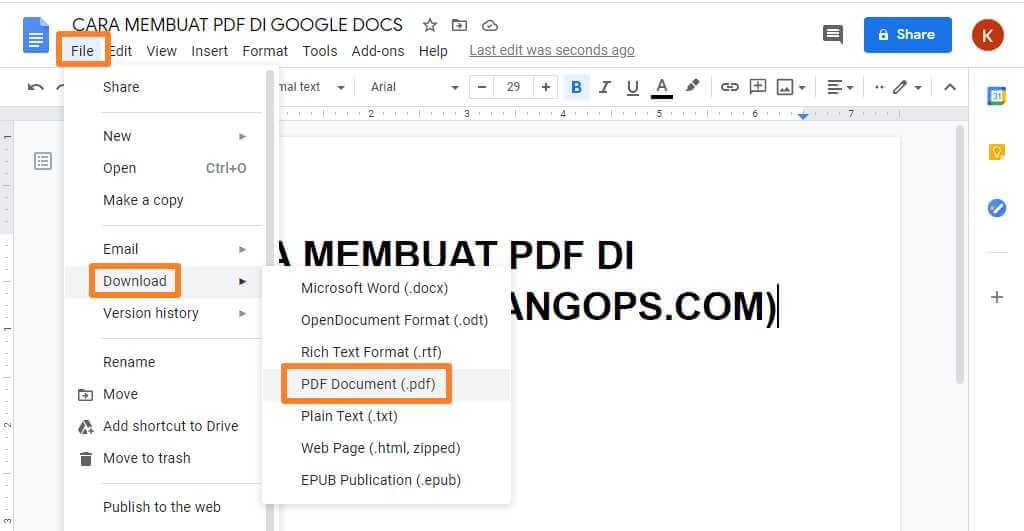Hide the menus with chevron
1024x531 pixels.
tap(950, 87)
